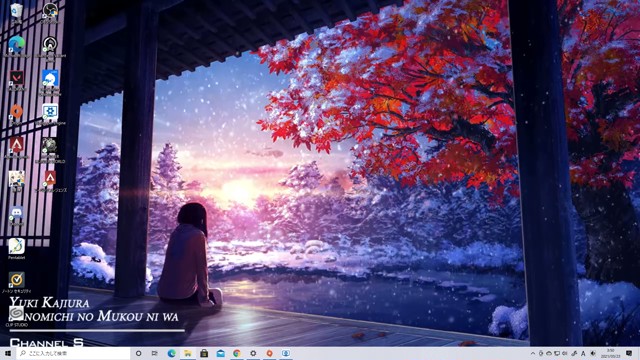Select the Pentablet desktop shortcut
This screenshot has height=360, width=640.
pyautogui.click(x=16, y=249)
